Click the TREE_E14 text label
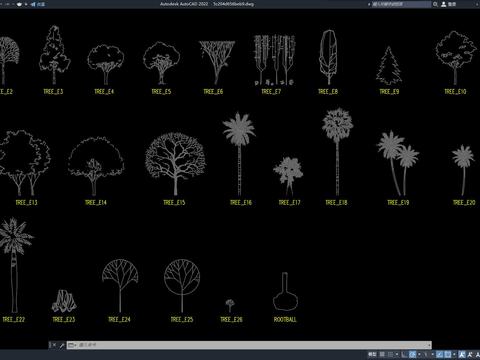 click(x=96, y=202)
